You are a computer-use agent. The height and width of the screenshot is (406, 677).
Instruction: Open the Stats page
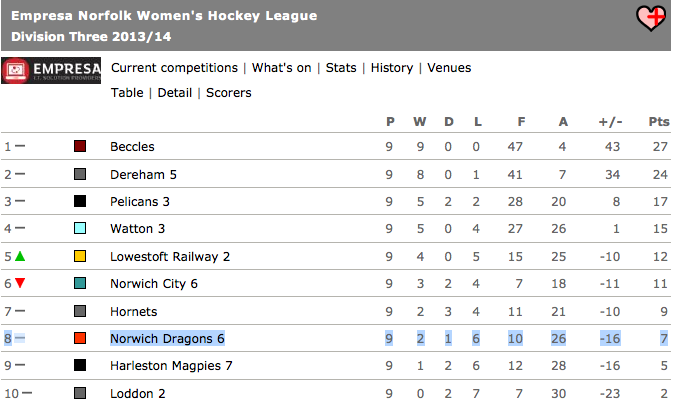341,68
